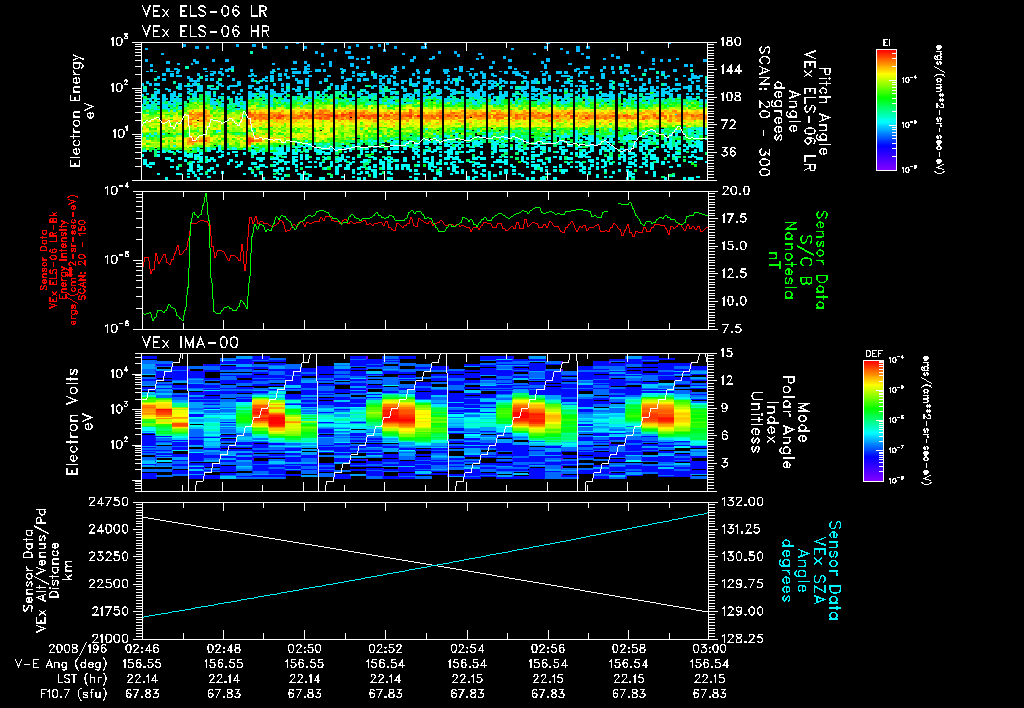Click the 'V-E Ang (deg)' row label
Image resolution: width=1024 pixels, height=708 pixels.
tap(61, 664)
